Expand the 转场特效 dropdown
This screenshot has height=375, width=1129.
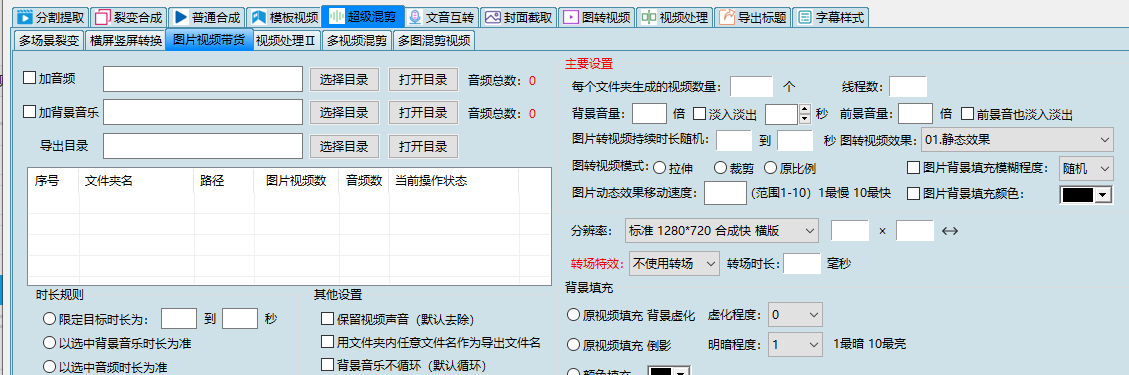[674, 263]
